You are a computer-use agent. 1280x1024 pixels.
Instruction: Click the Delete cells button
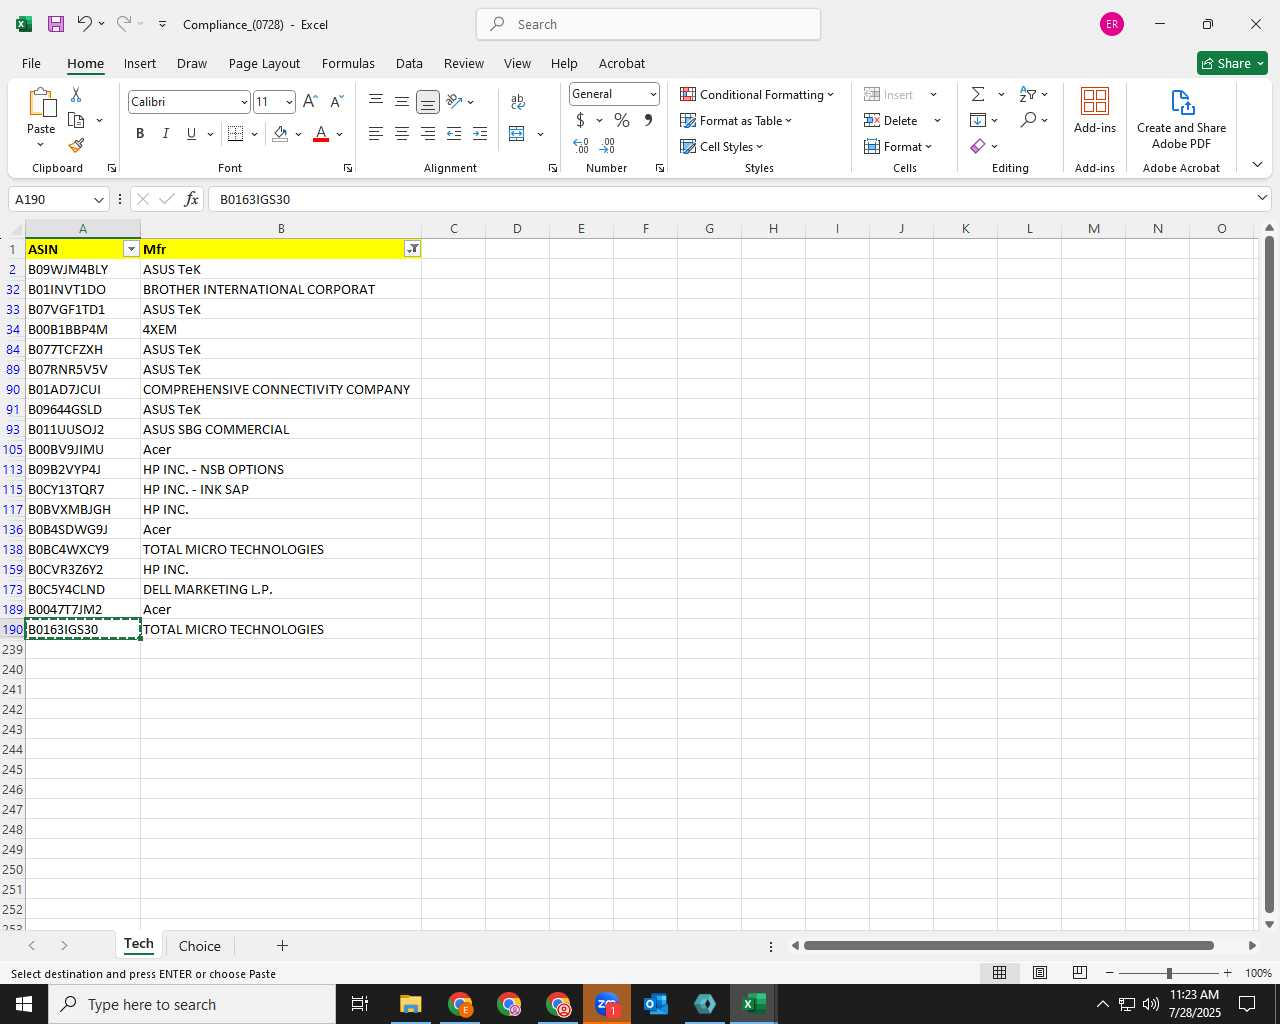click(x=891, y=120)
